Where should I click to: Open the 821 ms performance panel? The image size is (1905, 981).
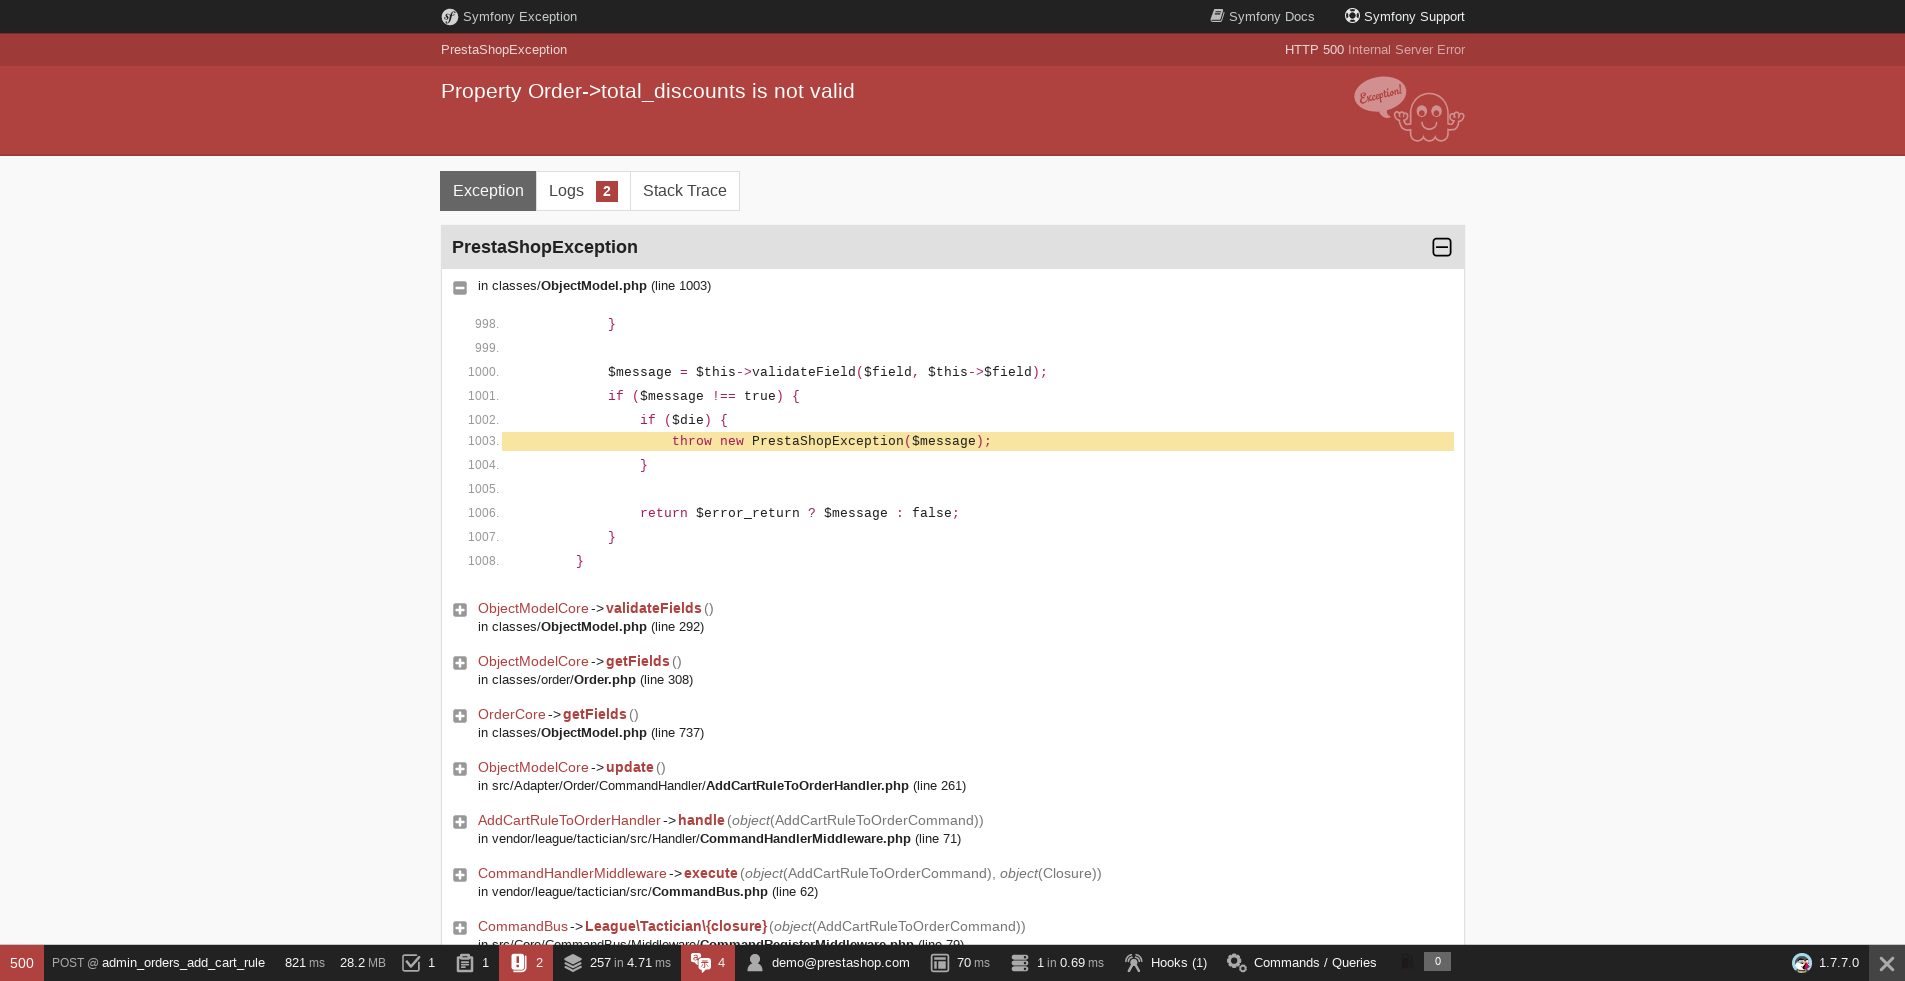pyautogui.click(x=304, y=963)
